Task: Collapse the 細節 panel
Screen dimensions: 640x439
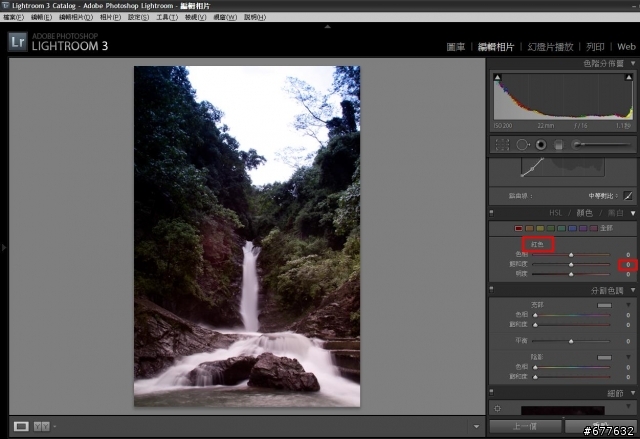Action: pyautogui.click(x=633, y=393)
